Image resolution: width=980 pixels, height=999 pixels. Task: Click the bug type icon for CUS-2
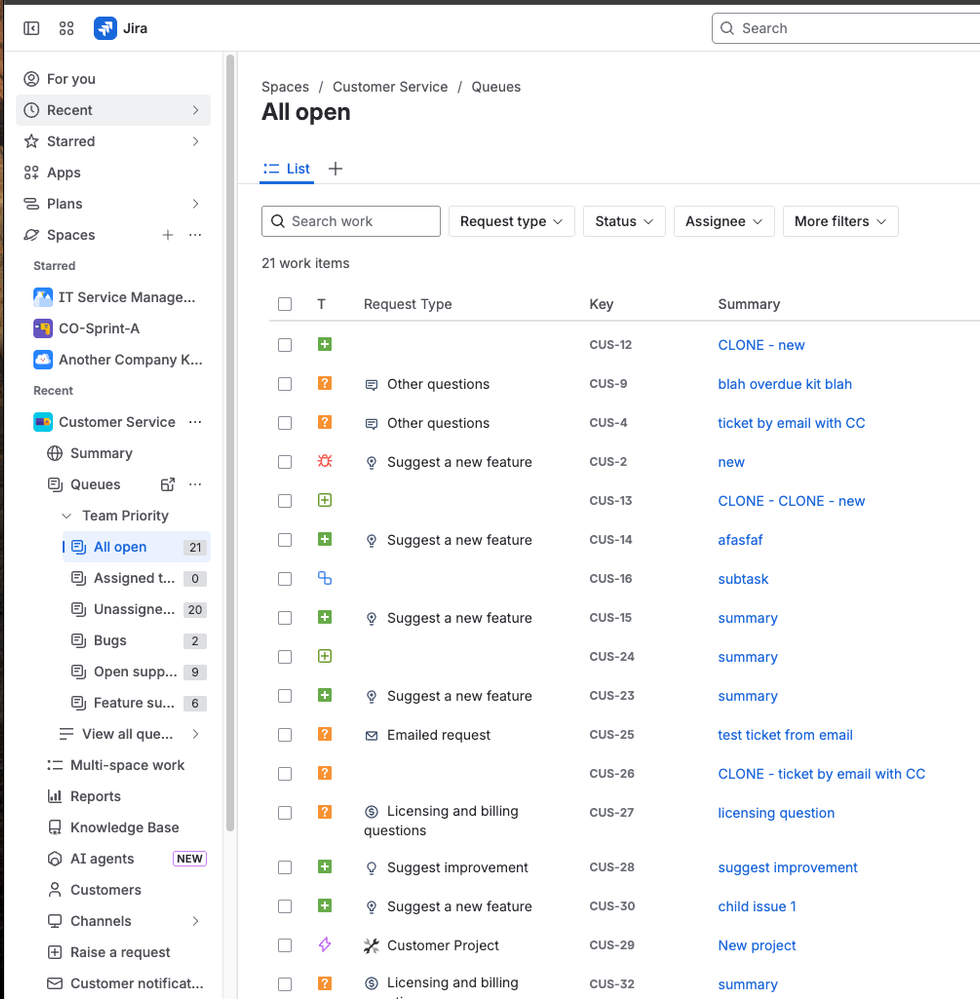325,461
